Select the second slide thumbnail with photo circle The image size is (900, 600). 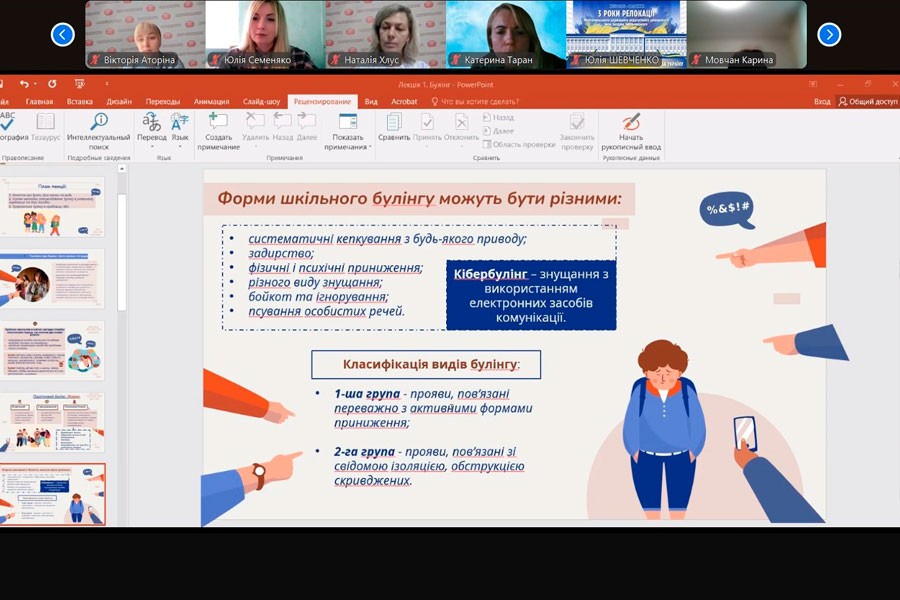[x=52, y=279]
